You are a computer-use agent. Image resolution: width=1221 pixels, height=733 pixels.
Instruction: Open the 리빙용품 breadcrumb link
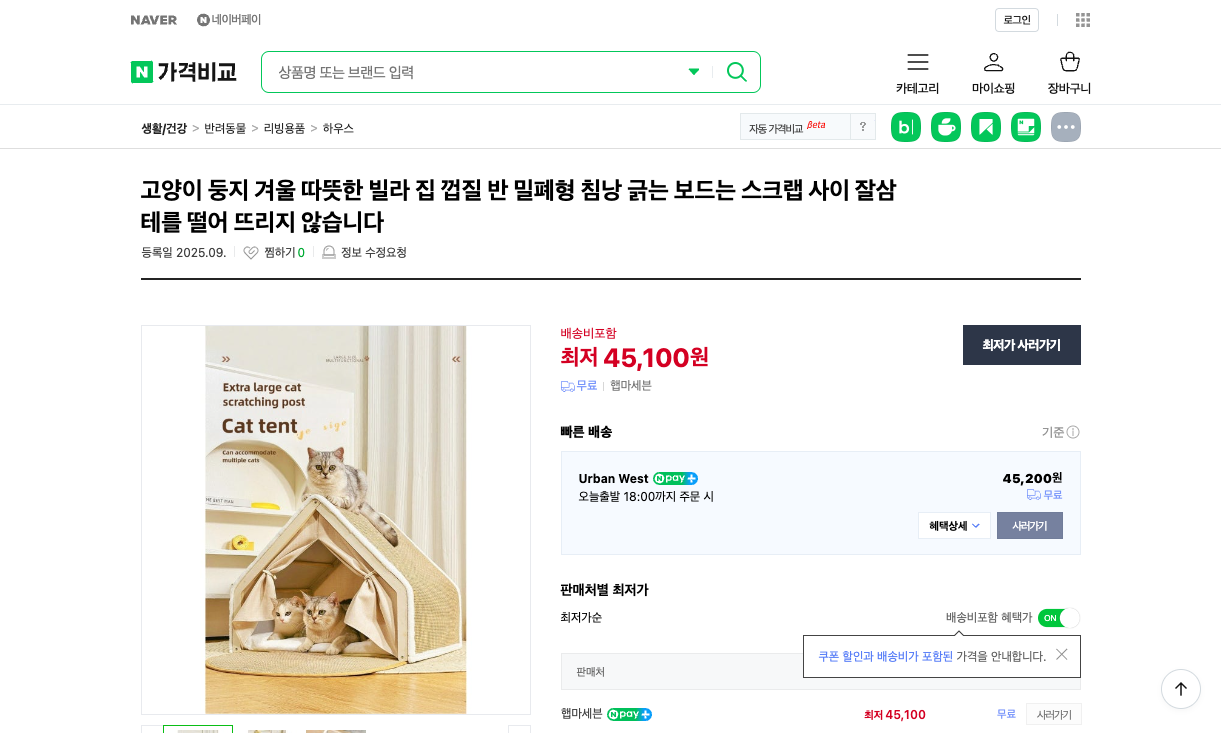pyautogui.click(x=282, y=128)
